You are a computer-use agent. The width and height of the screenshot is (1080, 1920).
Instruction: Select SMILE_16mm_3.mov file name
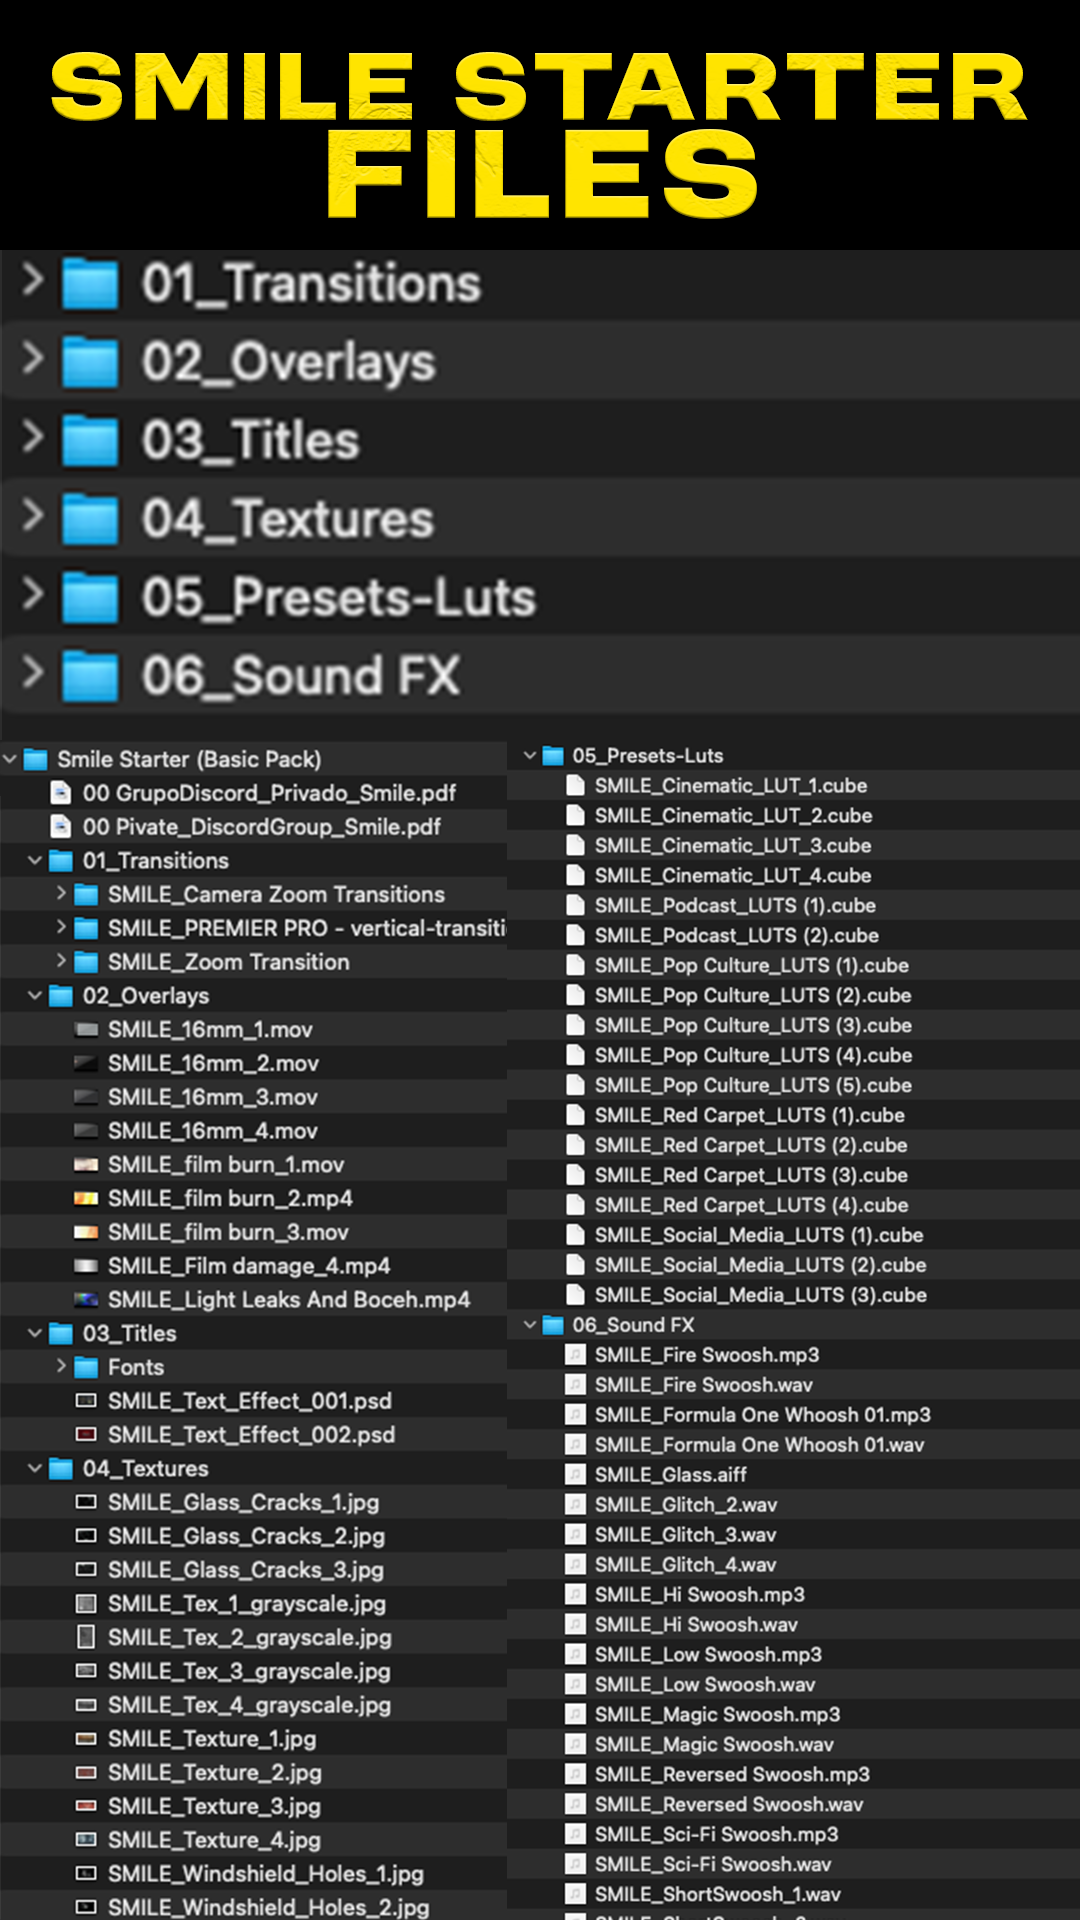click(213, 1097)
